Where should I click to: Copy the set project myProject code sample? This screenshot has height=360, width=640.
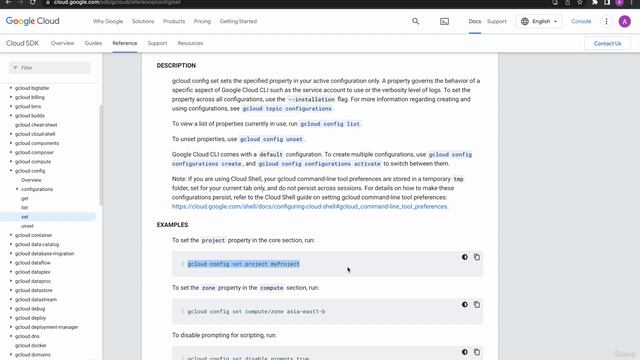[x=477, y=257]
